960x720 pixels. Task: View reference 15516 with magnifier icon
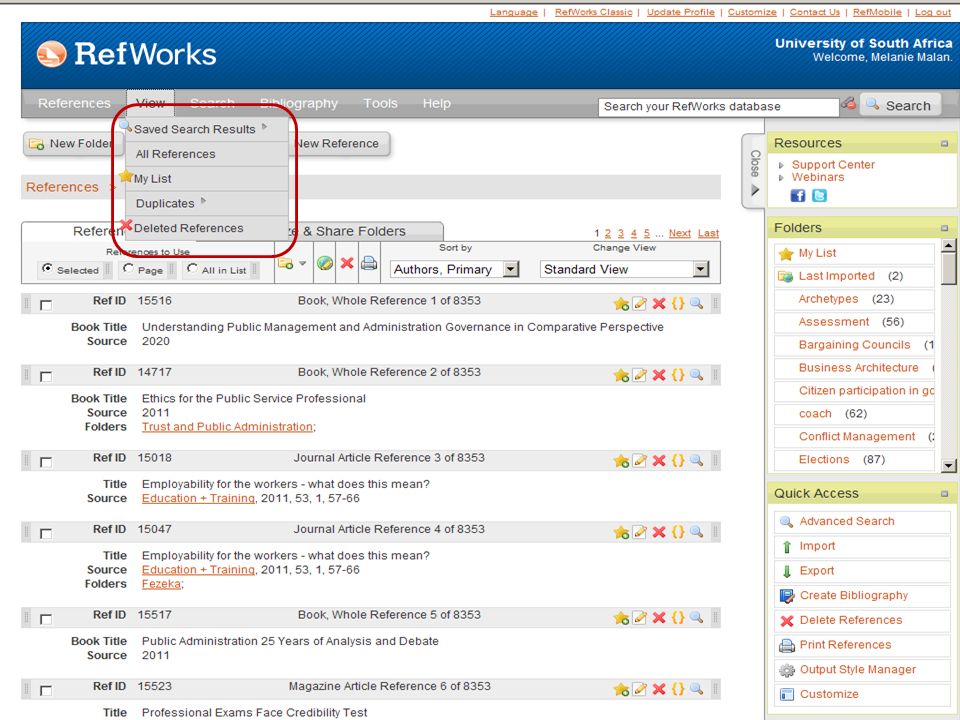696,303
